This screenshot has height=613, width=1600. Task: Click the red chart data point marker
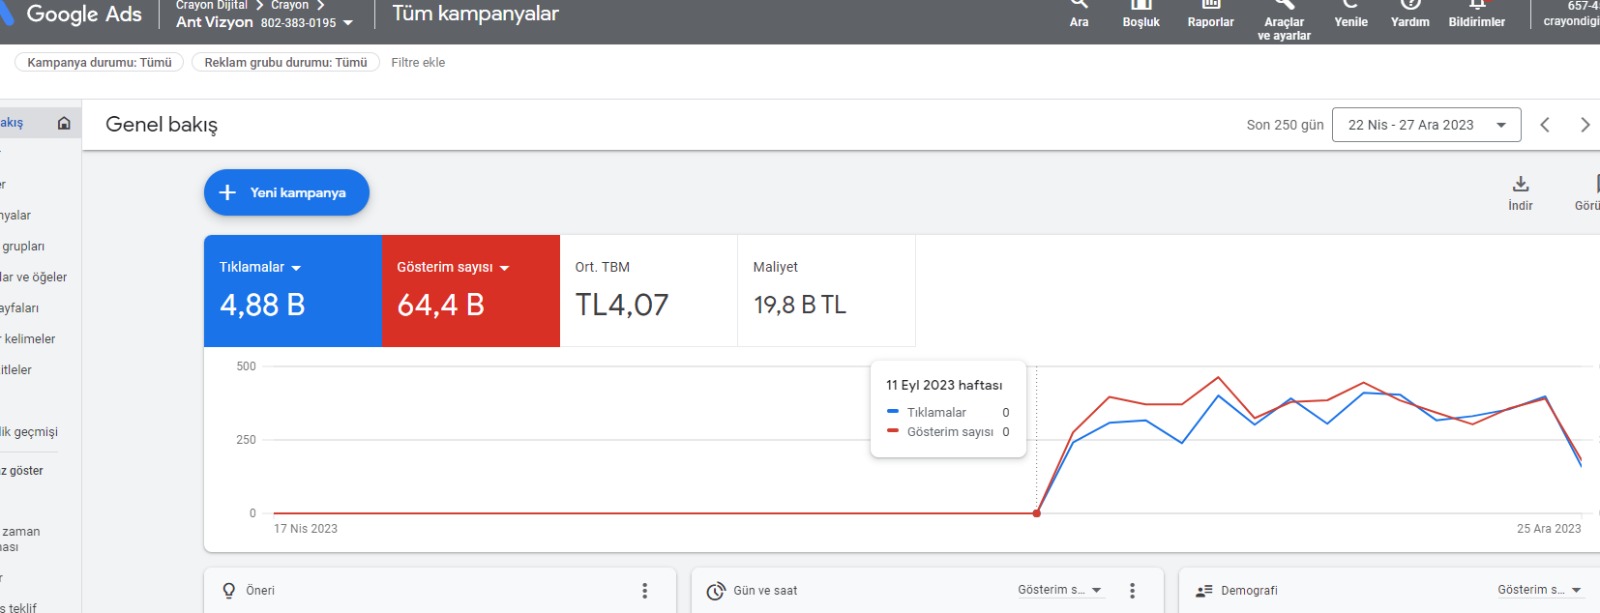(1037, 513)
